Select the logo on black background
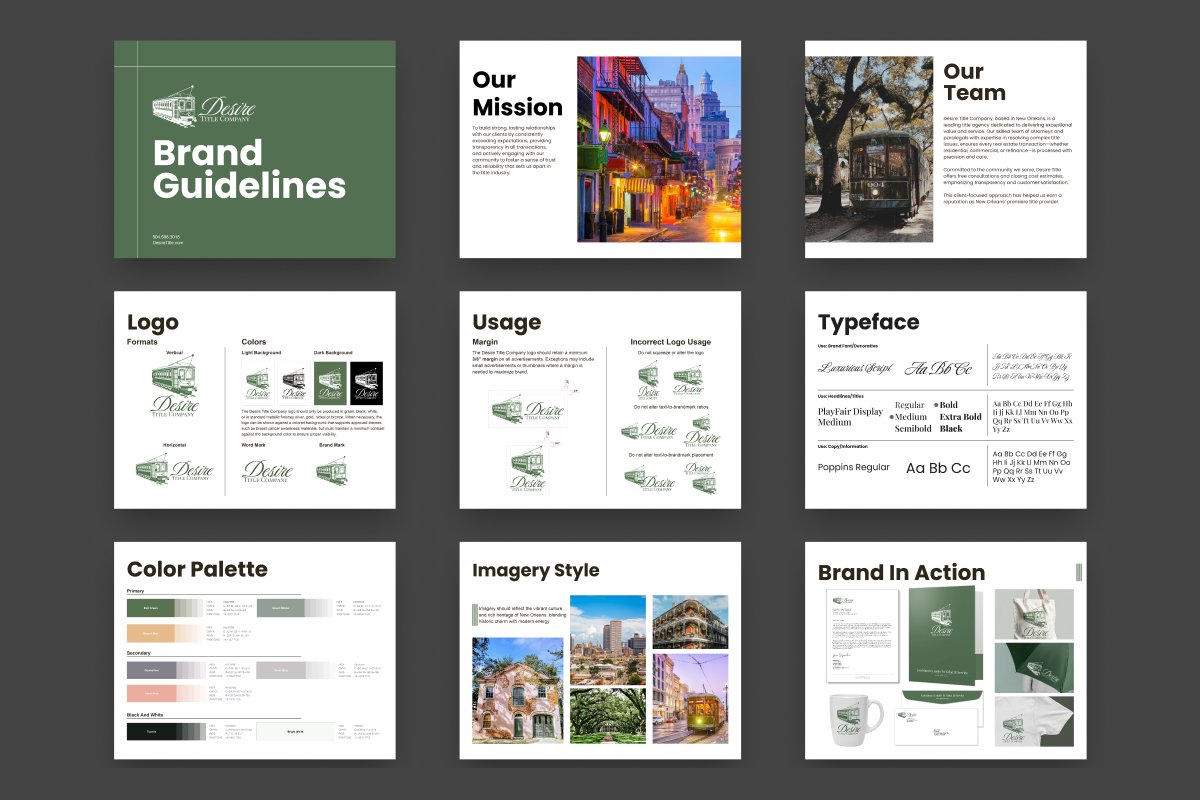Screen dimensions: 1200x800 [x=366, y=383]
